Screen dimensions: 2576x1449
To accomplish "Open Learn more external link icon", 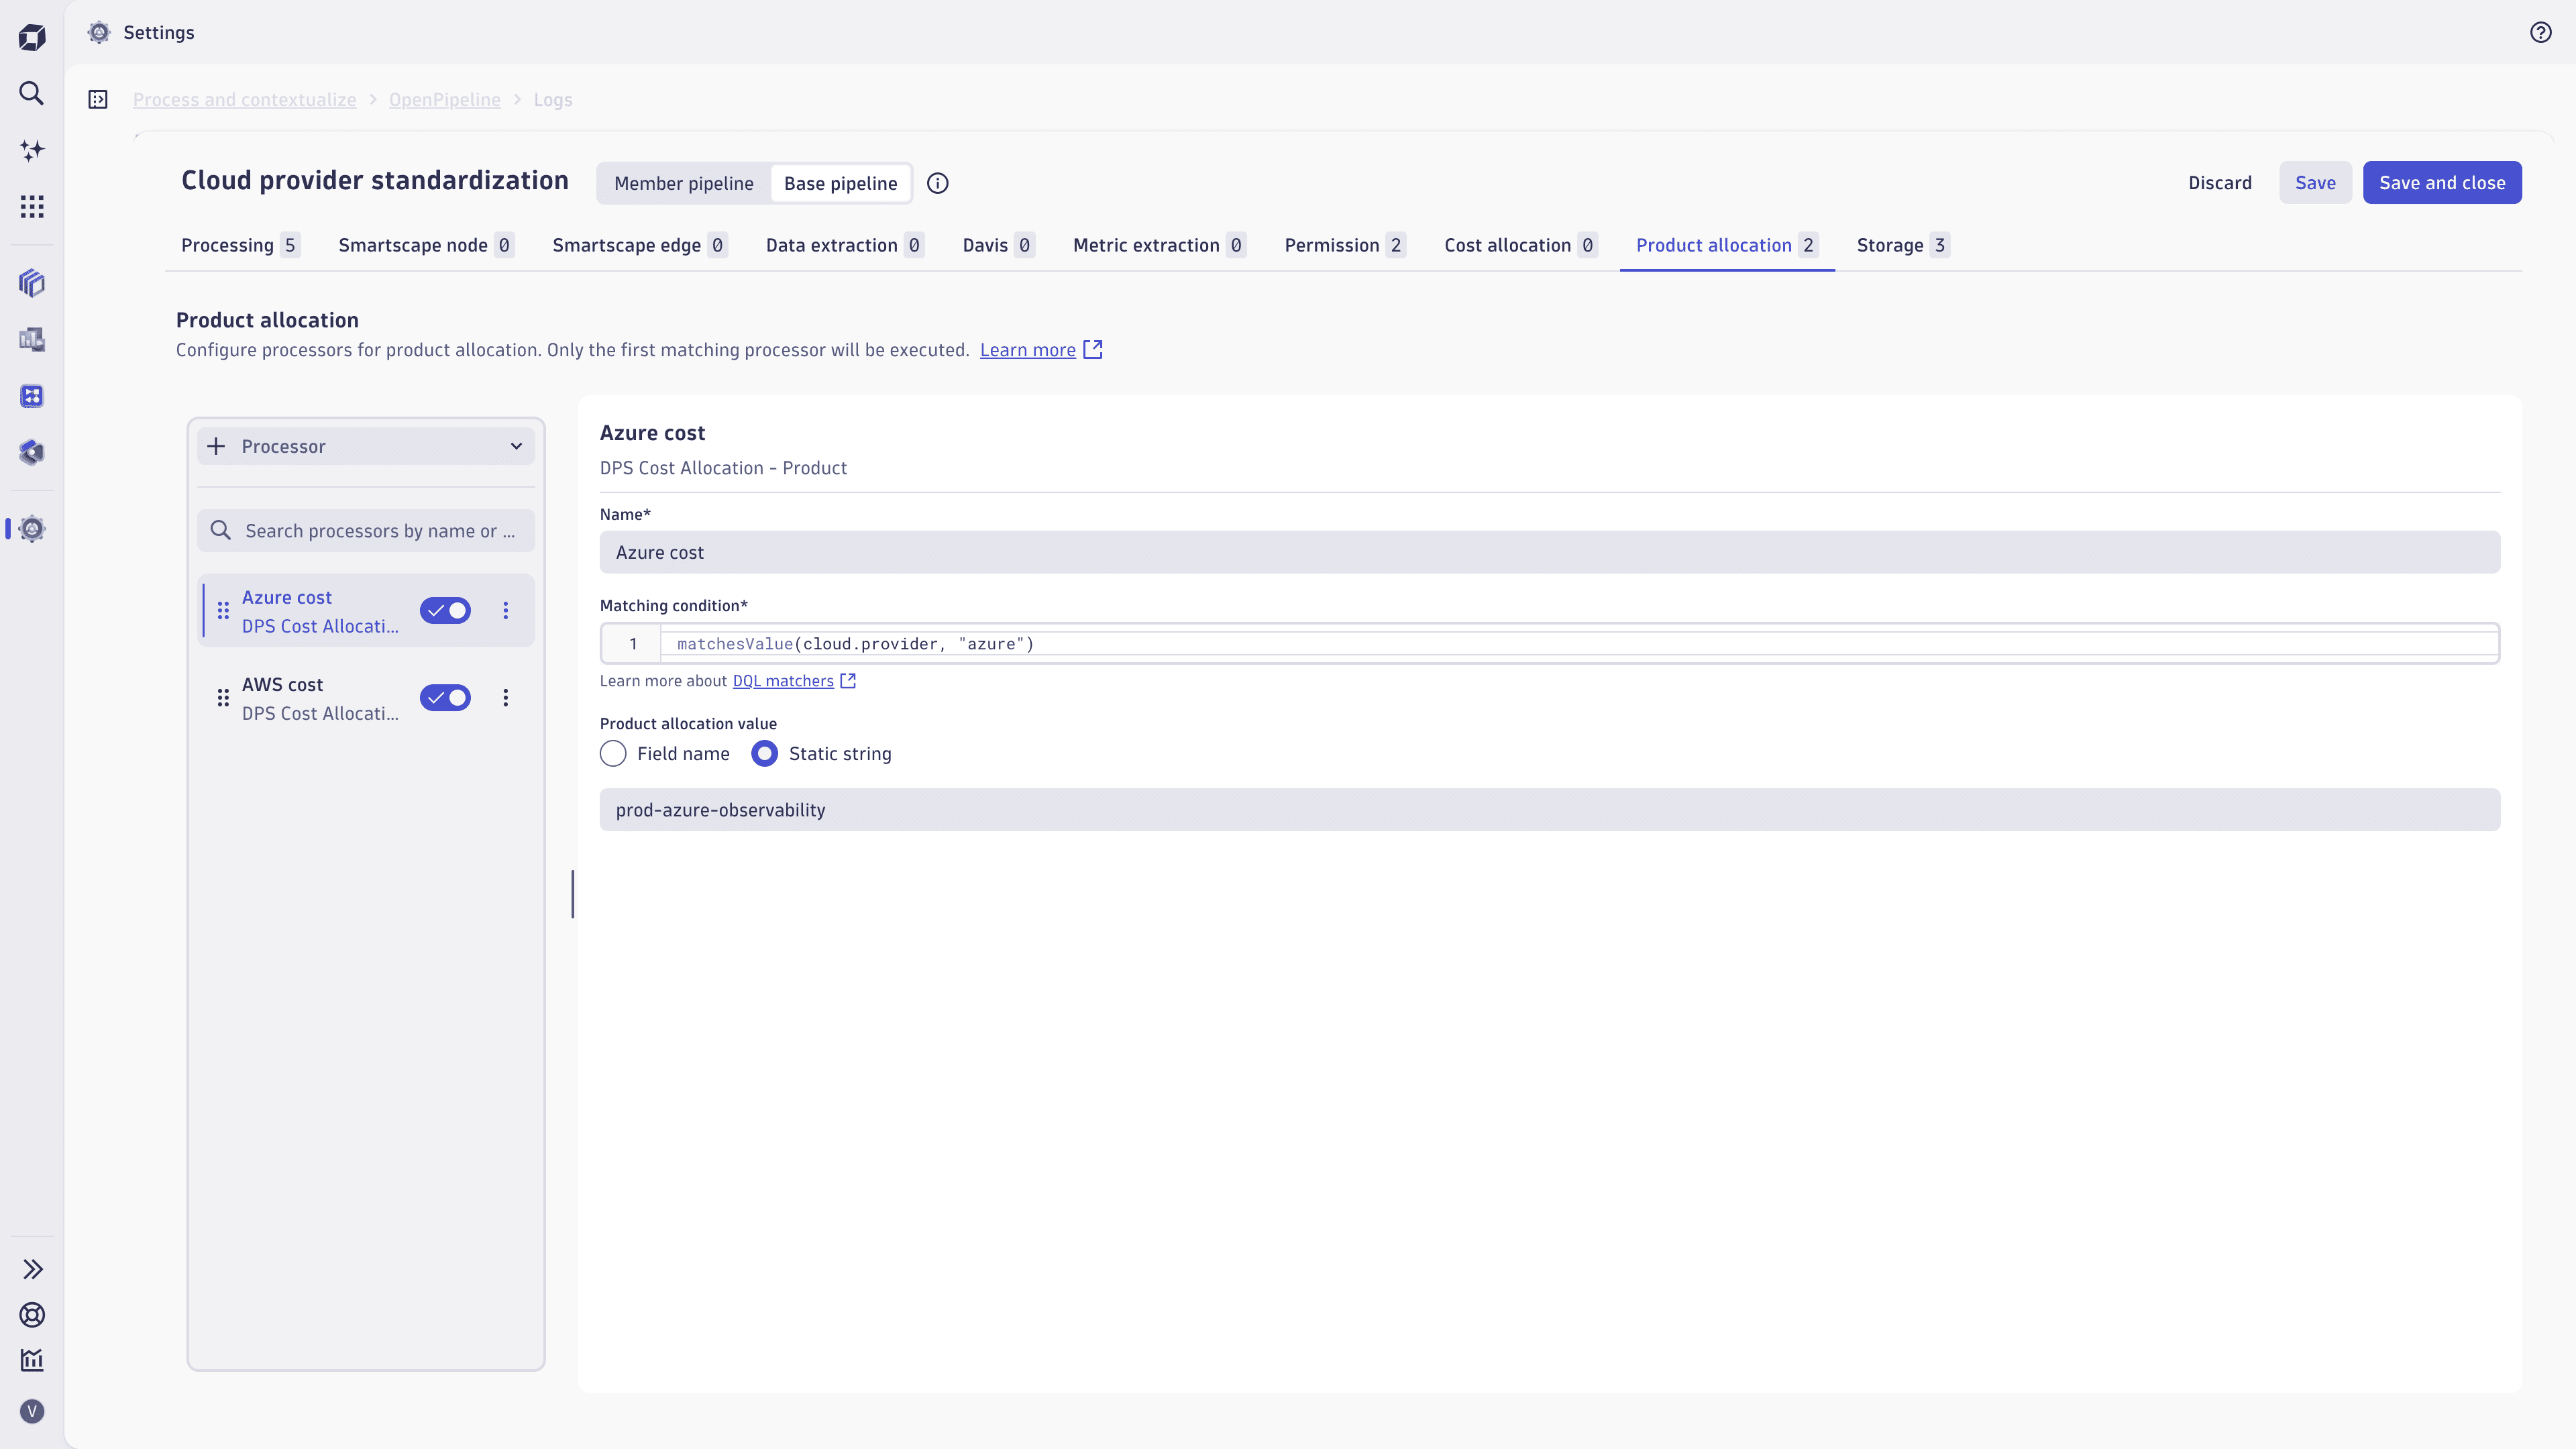I will click(x=1093, y=349).
